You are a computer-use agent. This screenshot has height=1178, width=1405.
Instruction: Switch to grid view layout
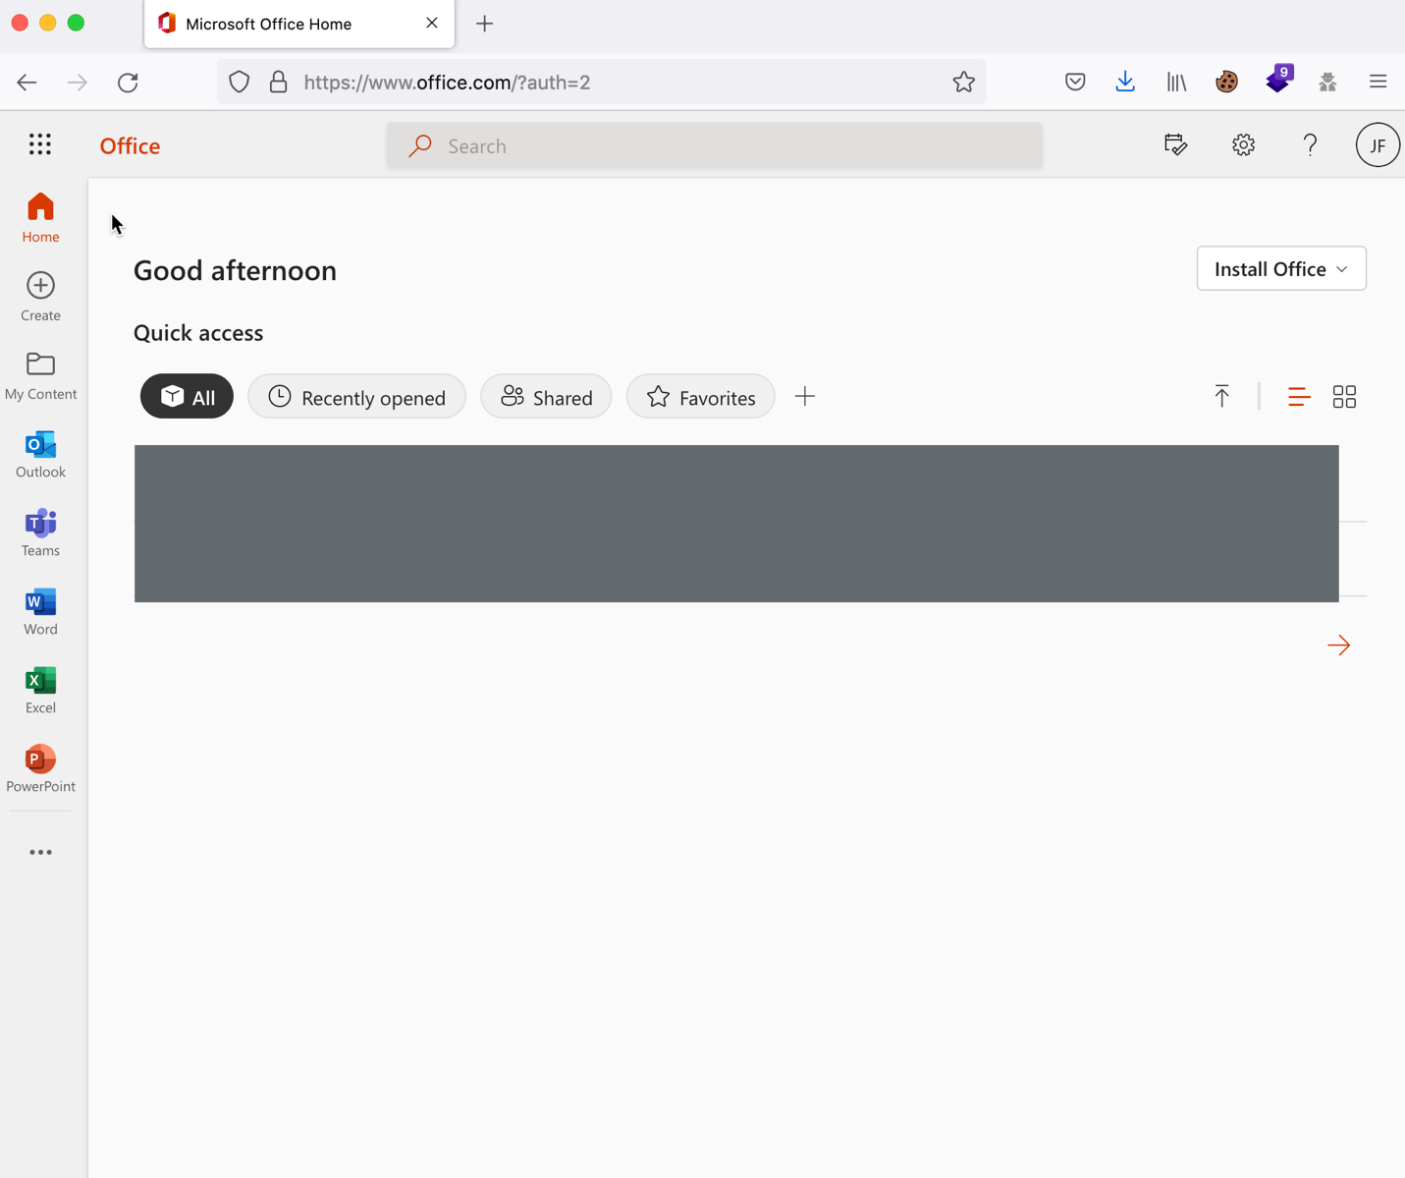coord(1344,397)
